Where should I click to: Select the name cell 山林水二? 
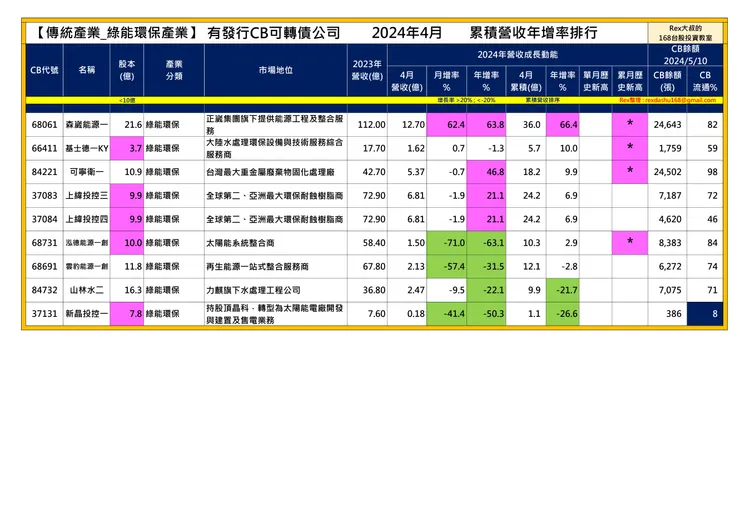[x=87, y=290]
